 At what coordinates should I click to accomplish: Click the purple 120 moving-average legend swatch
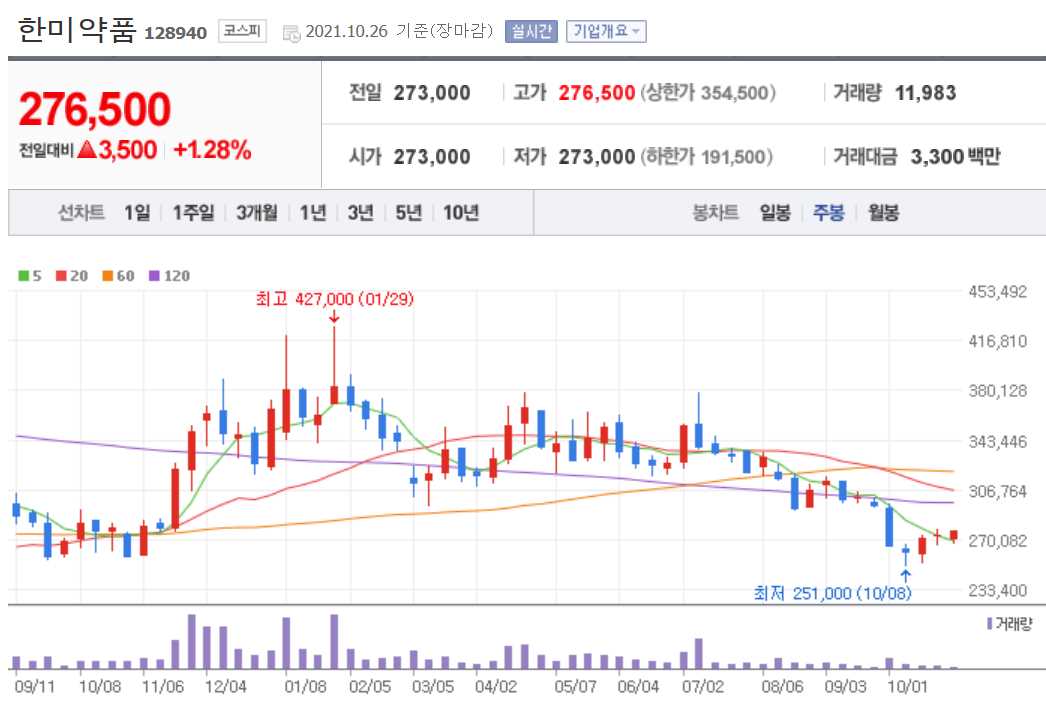[154, 275]
